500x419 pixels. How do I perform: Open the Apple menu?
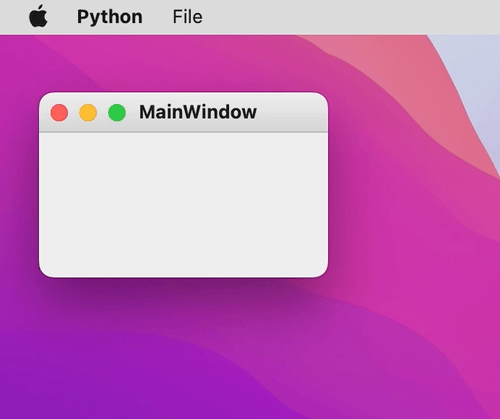tap(38, 16)
